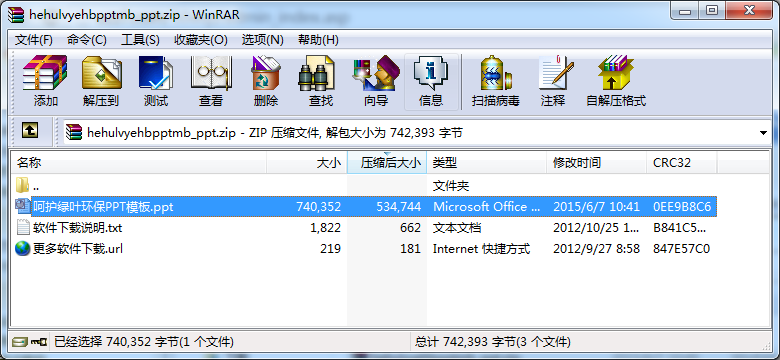
Task: Open the 选项(N) menu
Action: tap(263, 40)
